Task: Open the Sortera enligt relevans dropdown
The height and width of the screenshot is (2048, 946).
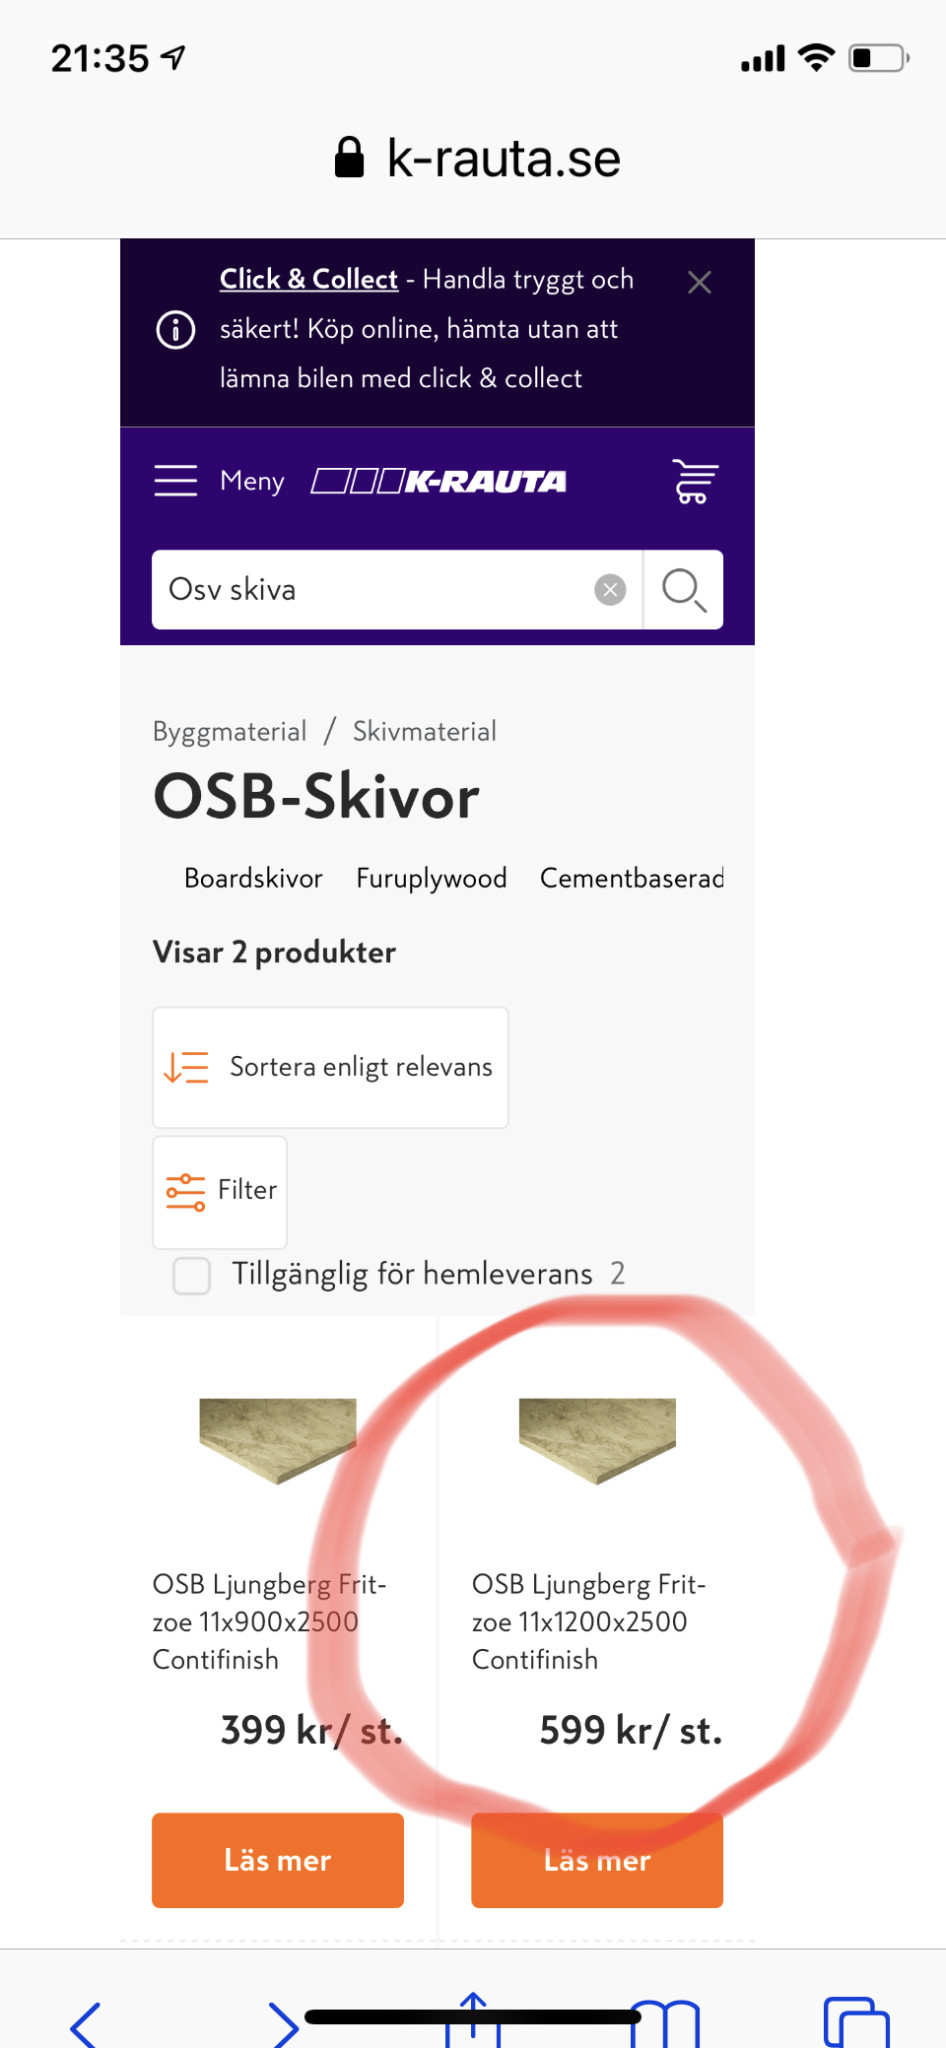Action: point(330,1068)
